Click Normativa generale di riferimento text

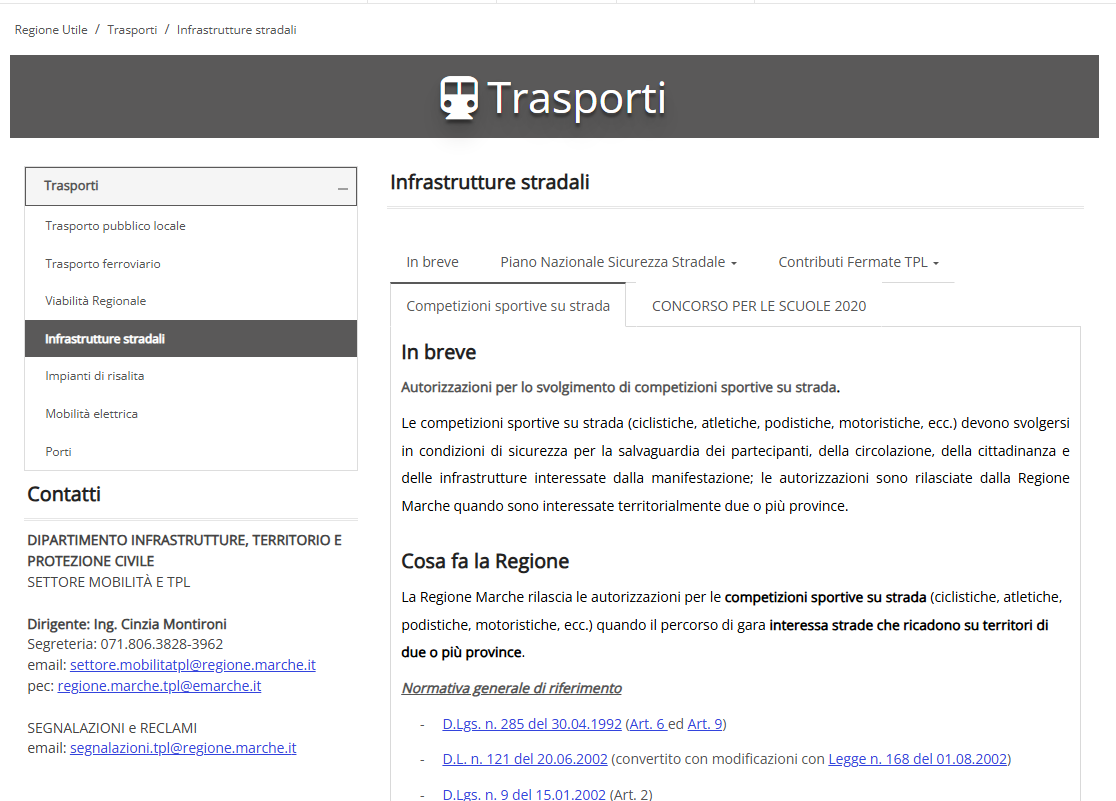click(511, 689)
